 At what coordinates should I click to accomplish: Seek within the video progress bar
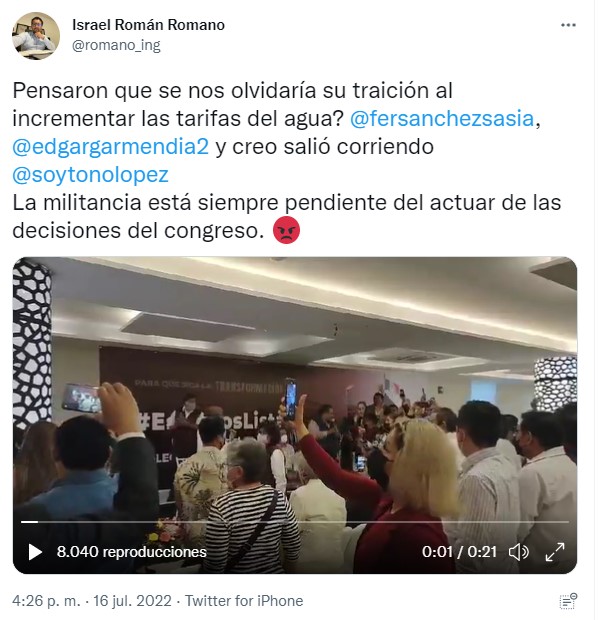click(x=295, y=522)
